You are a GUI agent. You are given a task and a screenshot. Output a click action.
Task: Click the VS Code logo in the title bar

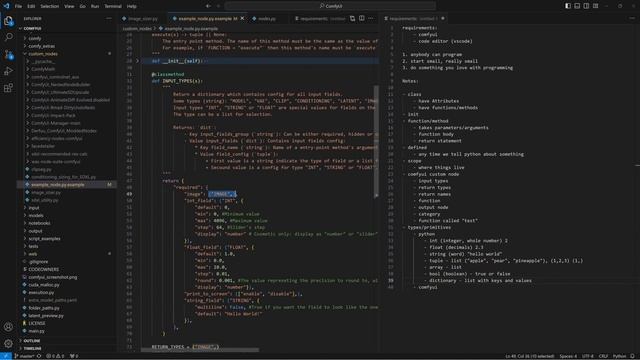click(x=6, y=6)
